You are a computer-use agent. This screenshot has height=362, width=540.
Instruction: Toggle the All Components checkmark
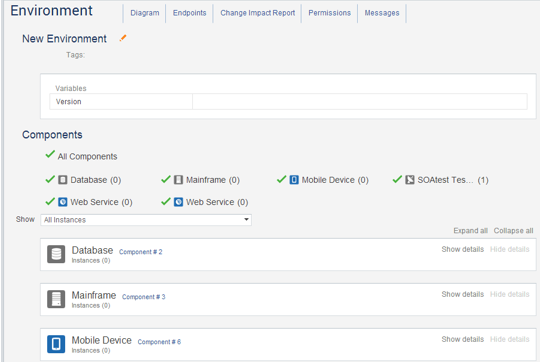coord(50,154)
